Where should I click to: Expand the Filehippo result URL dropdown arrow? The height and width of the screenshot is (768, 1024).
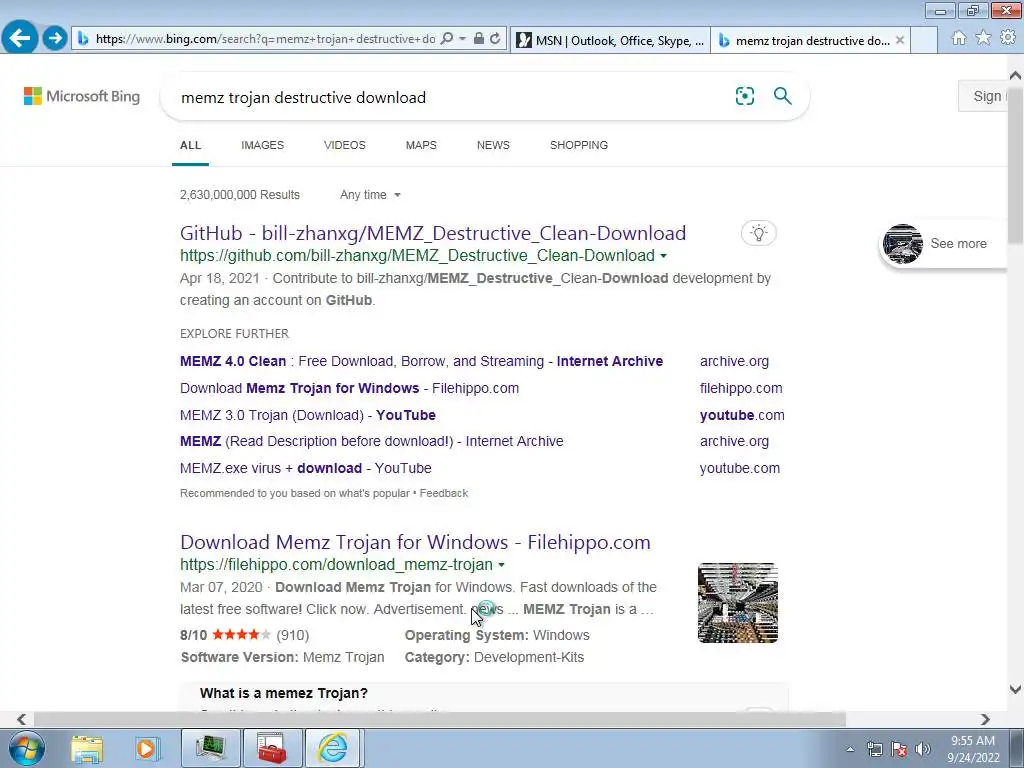click(502, 565)
